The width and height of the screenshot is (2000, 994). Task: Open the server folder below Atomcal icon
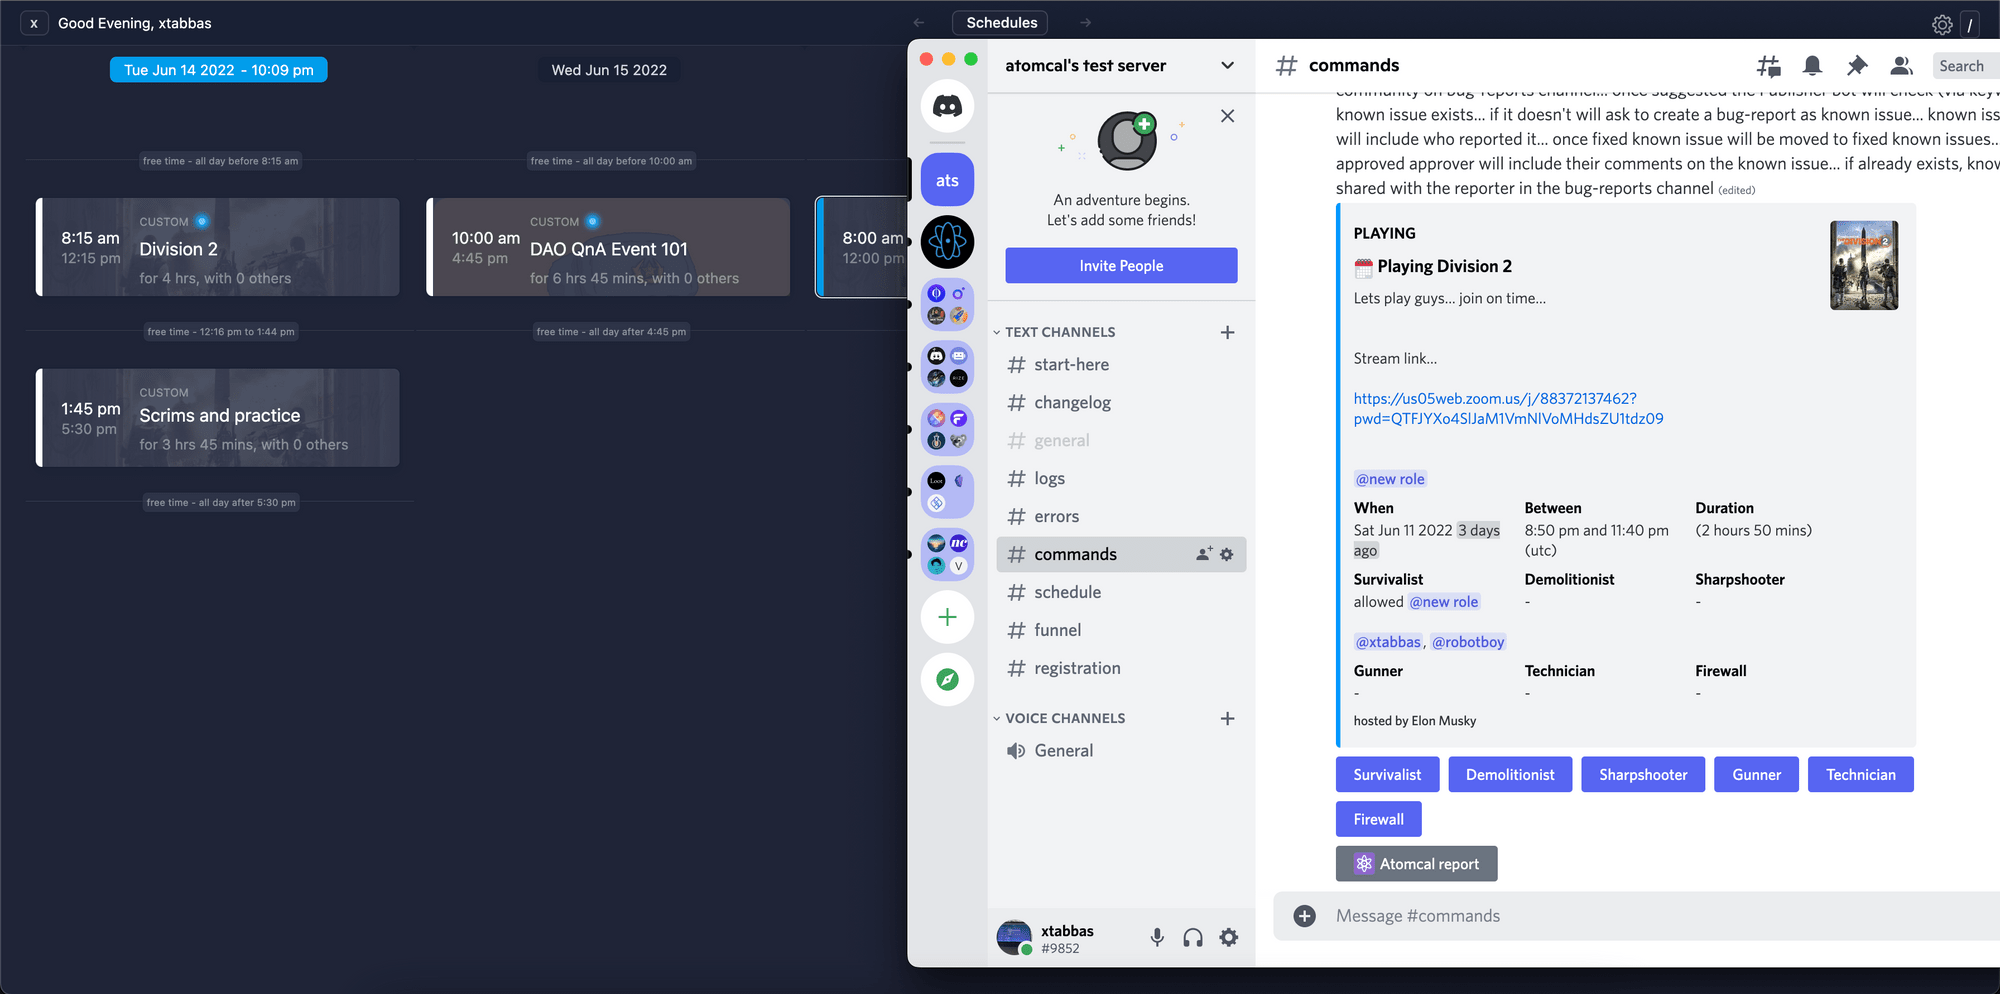click(947, 305)
